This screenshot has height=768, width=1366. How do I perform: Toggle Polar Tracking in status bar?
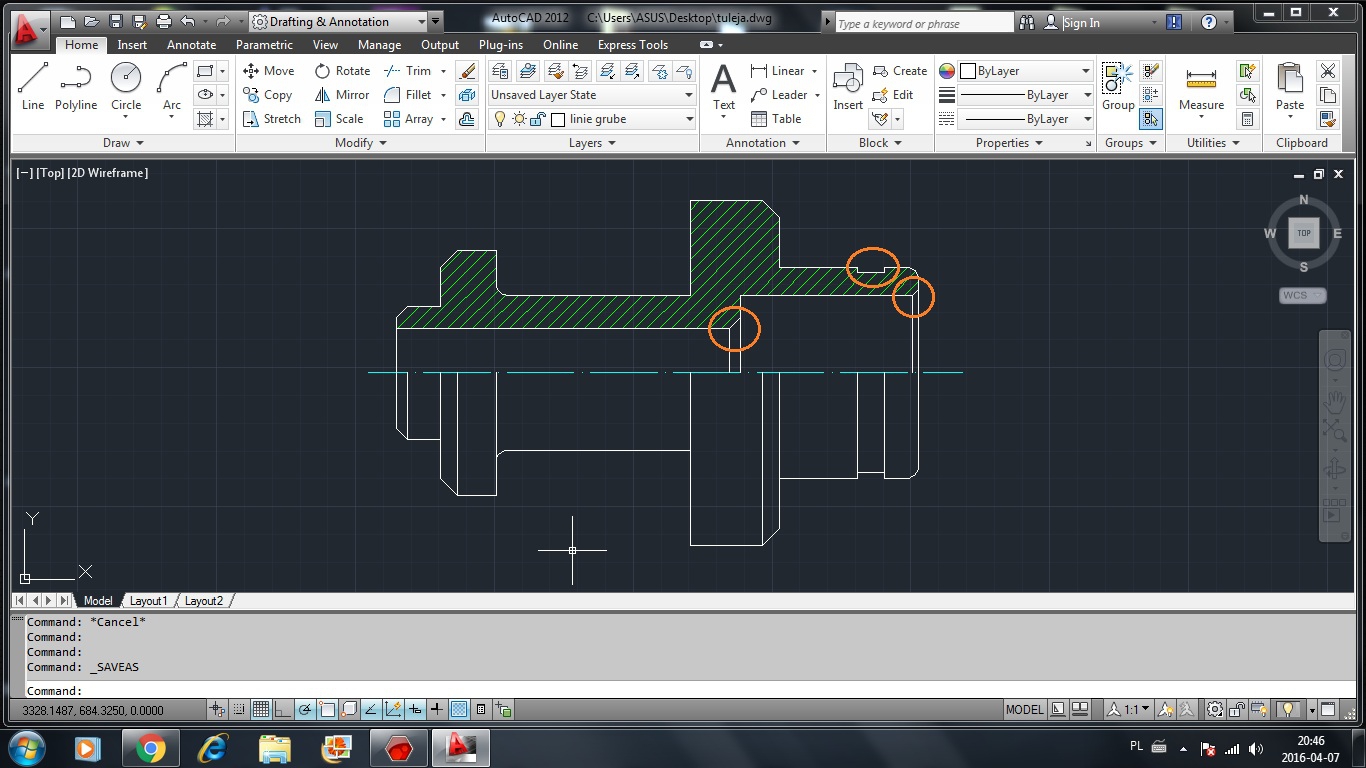point(305,710)
